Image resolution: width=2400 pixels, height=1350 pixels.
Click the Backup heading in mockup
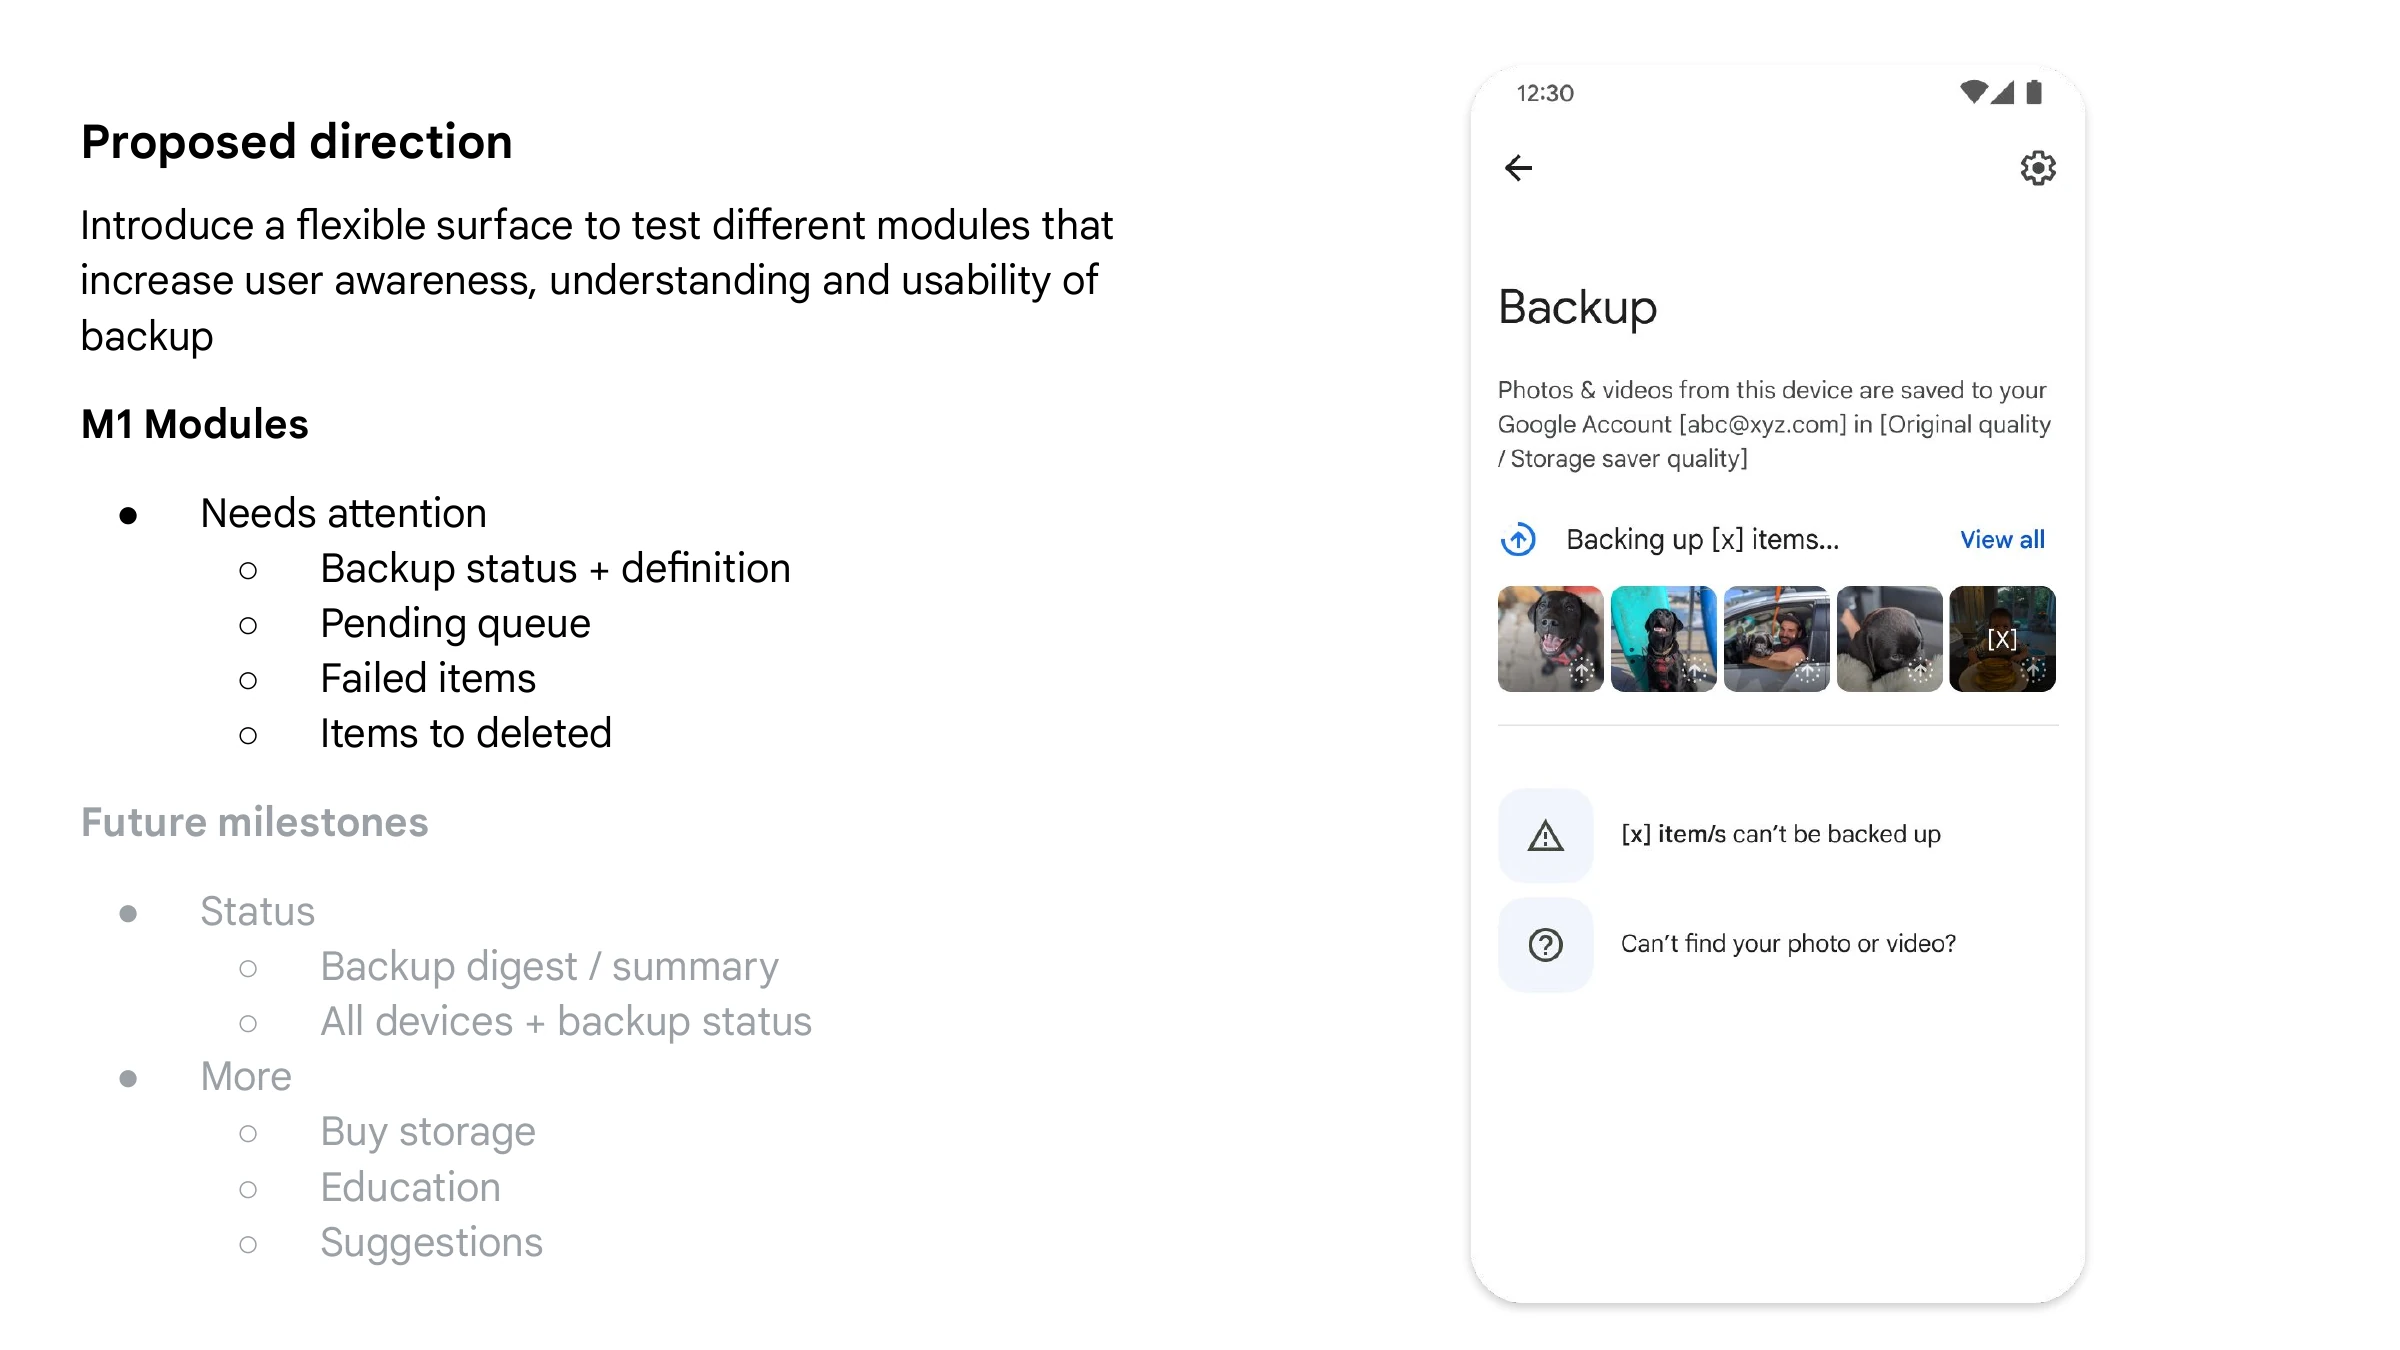tap(1577, 307)
